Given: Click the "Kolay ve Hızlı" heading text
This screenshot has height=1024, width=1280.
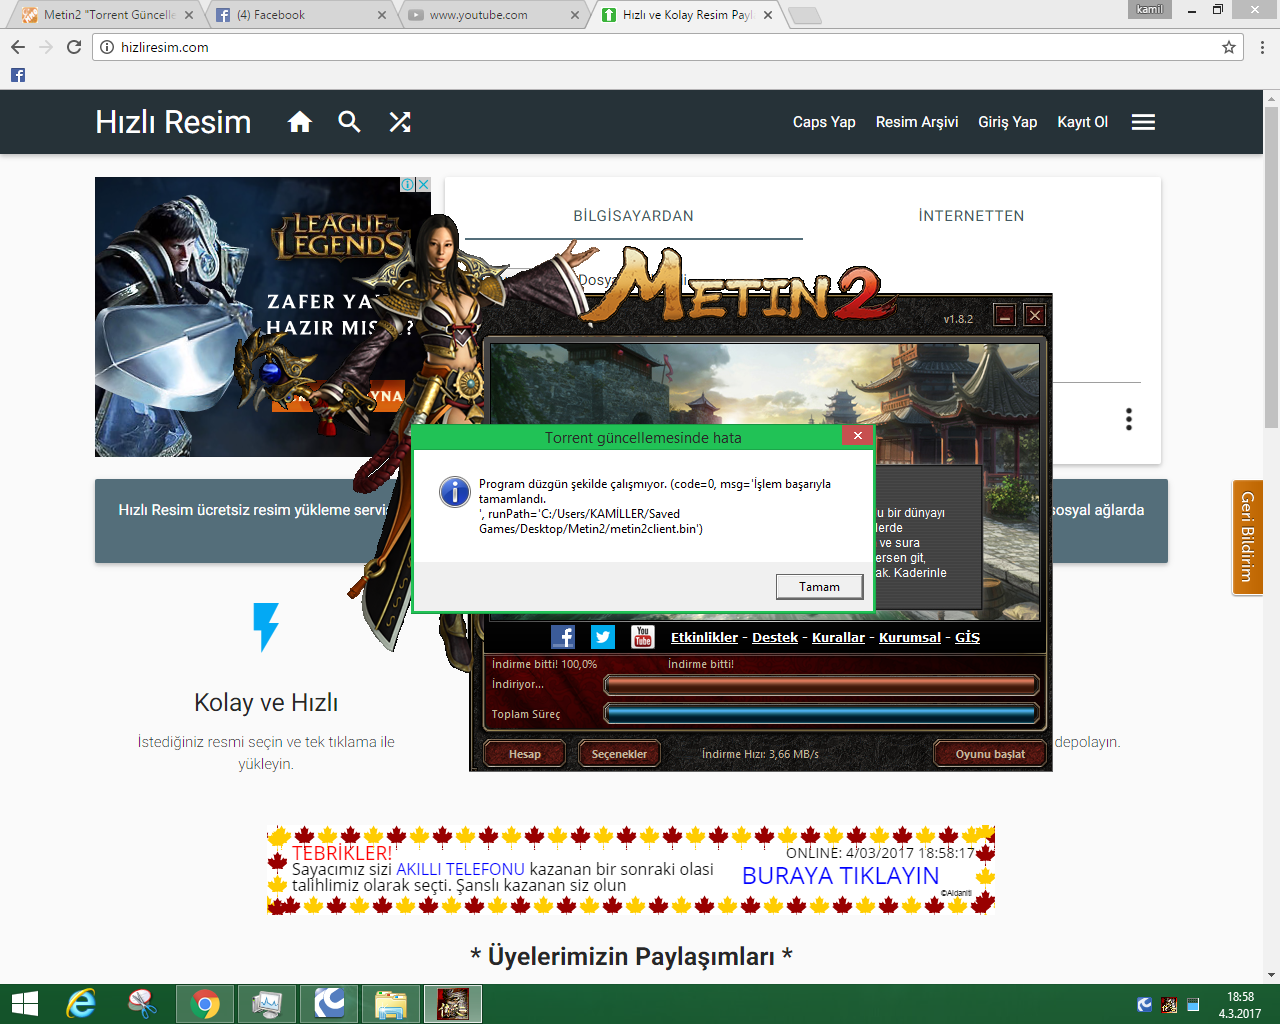Looking at the screenshot, I should click(266, 702).
